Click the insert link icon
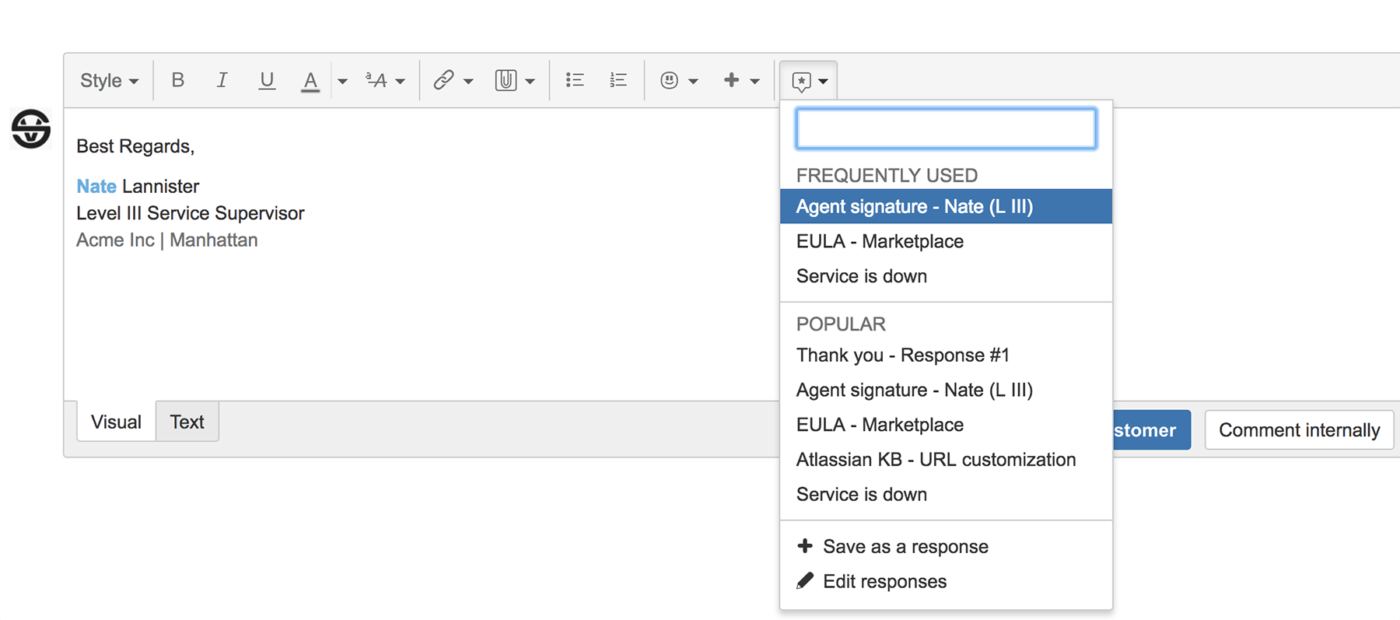 [x=444, y=81]
